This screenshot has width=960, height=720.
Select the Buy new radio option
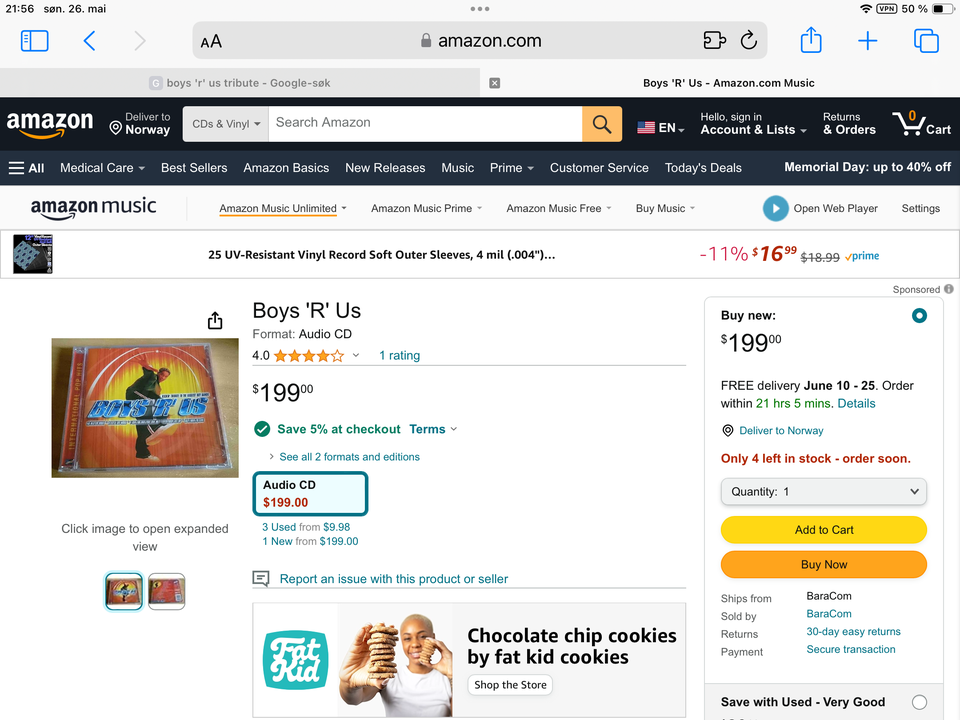(919, 316)
